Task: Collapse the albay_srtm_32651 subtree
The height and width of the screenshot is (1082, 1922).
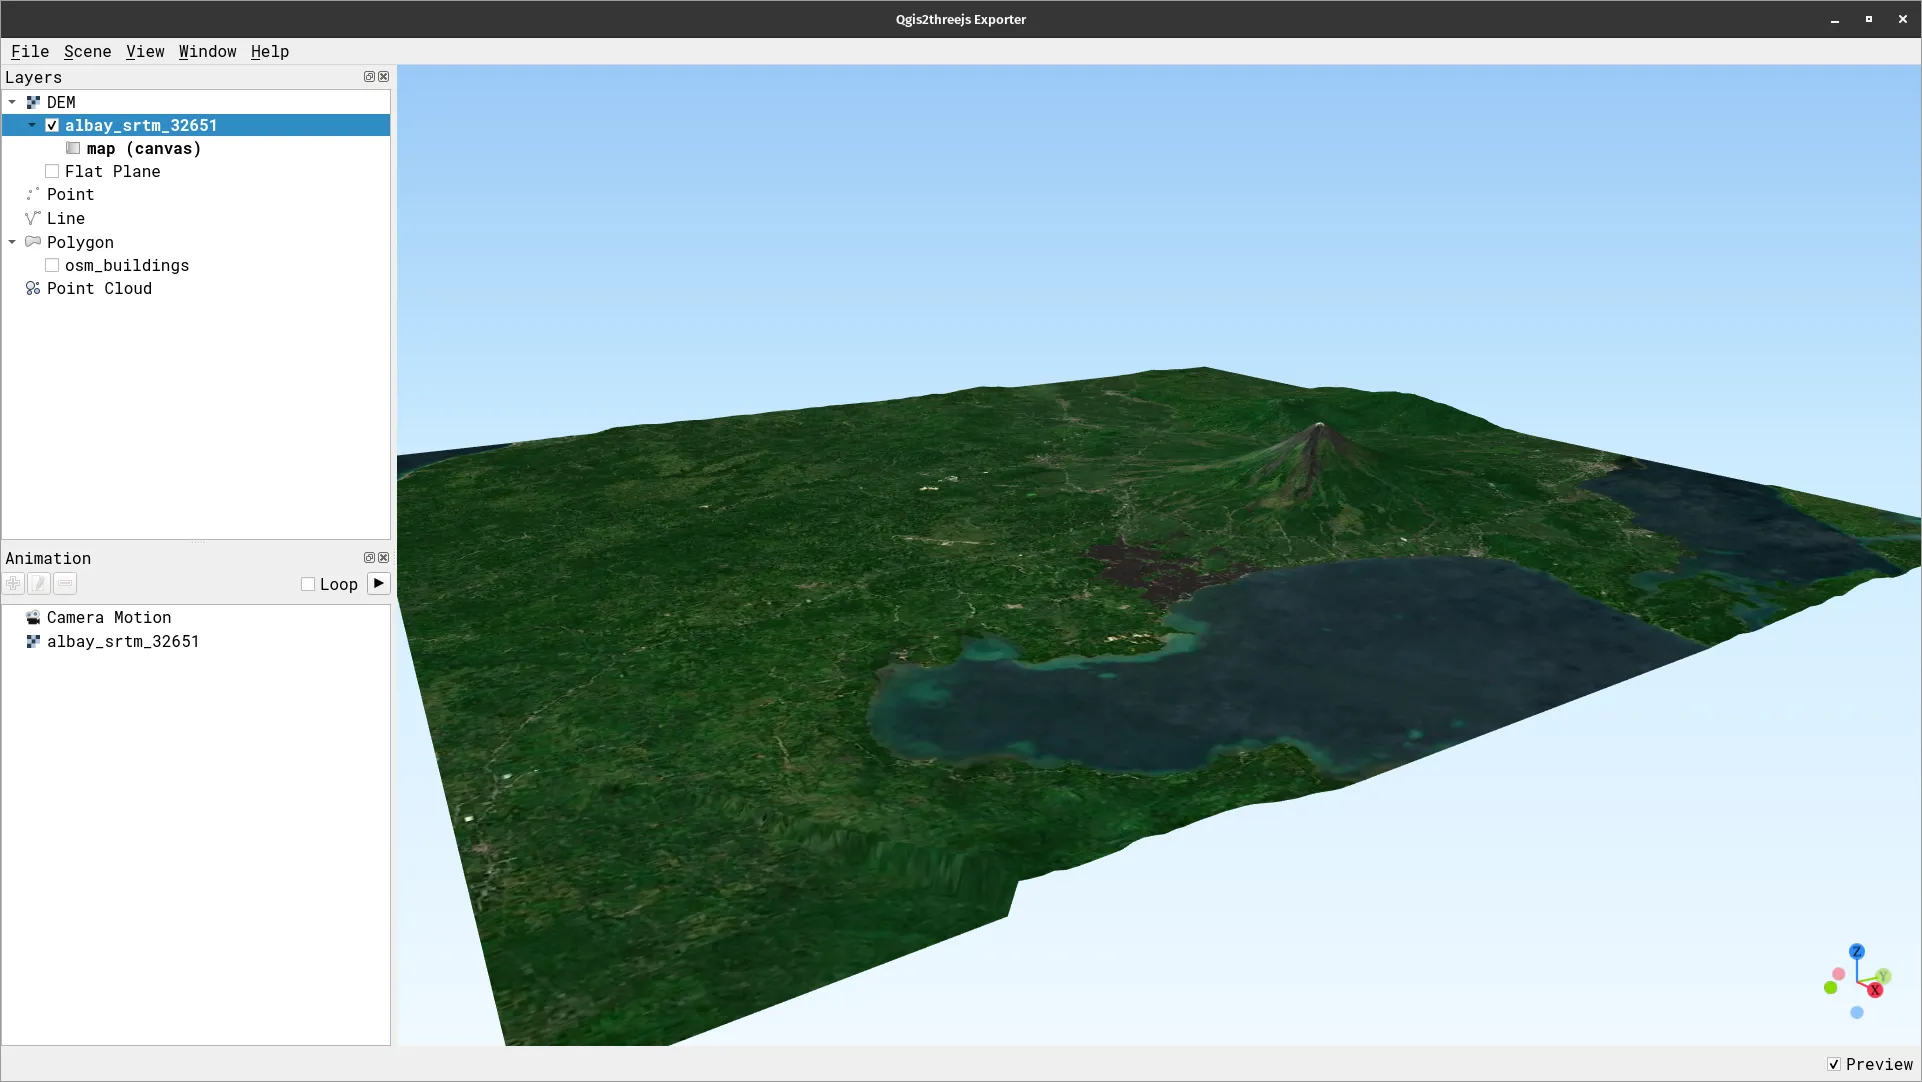Action: click(31, 125)
